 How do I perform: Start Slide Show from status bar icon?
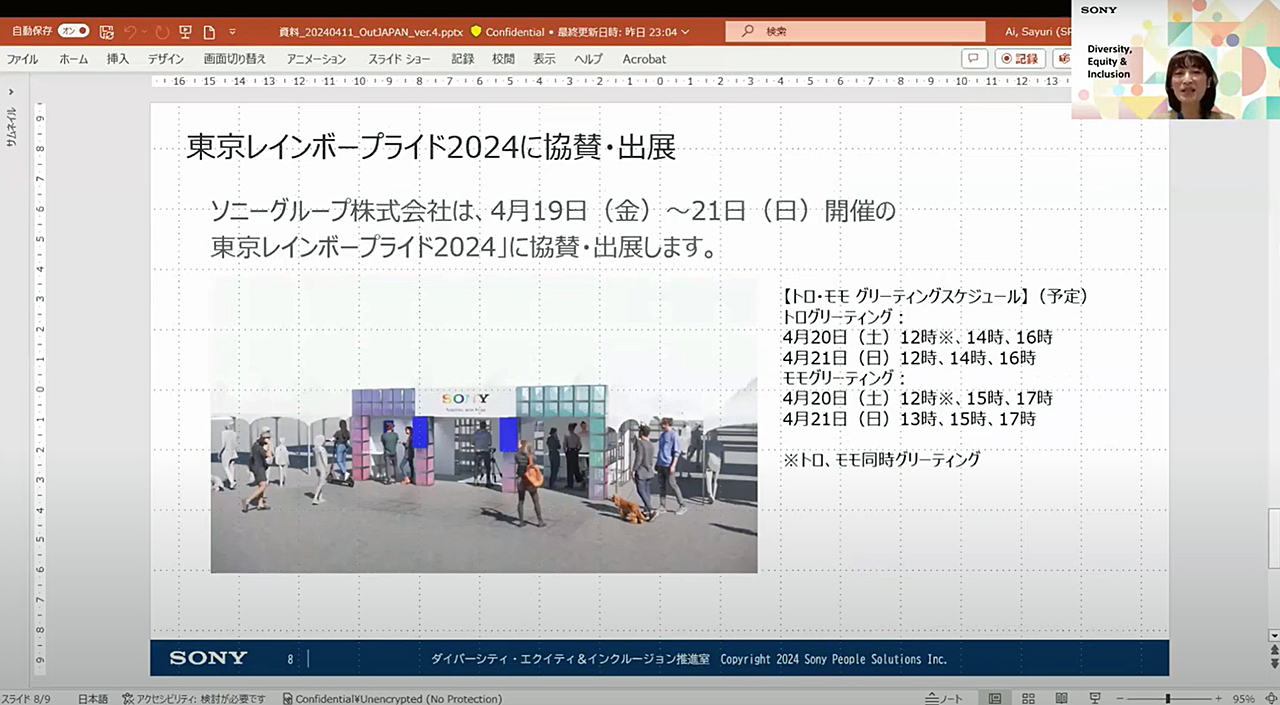(x=1095, y=698)
